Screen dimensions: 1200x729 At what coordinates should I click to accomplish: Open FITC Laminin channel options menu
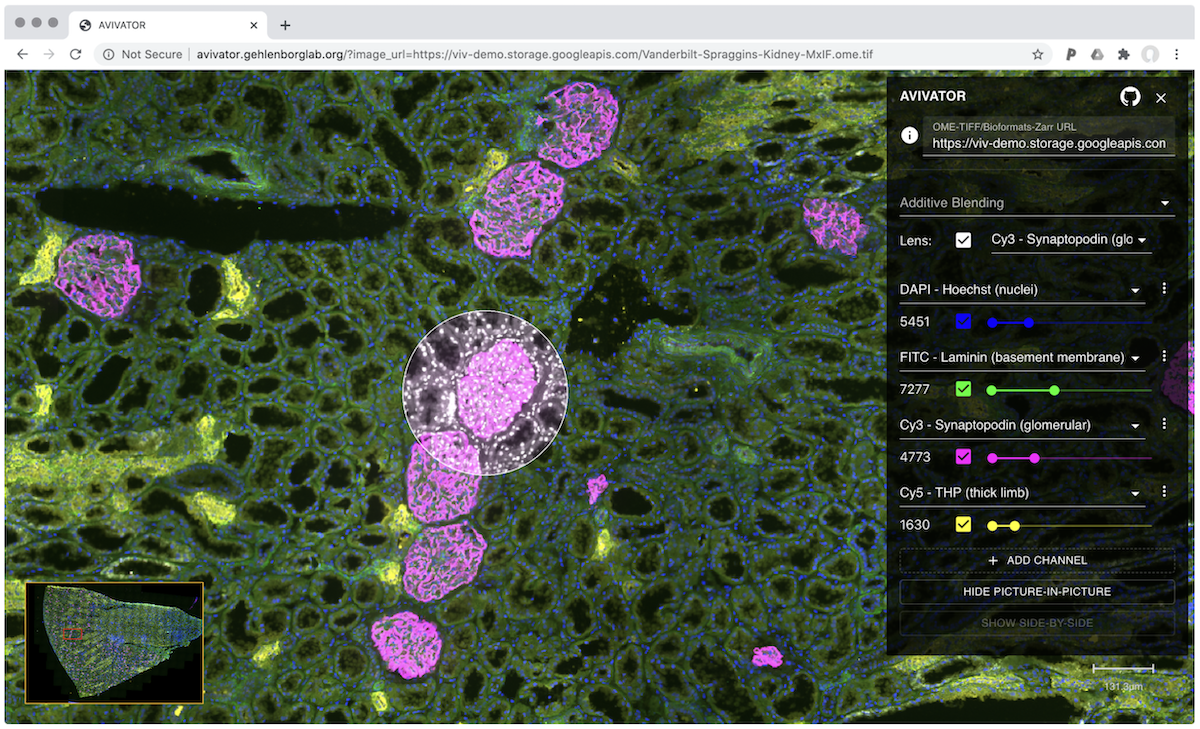(x=1164, y=357)
